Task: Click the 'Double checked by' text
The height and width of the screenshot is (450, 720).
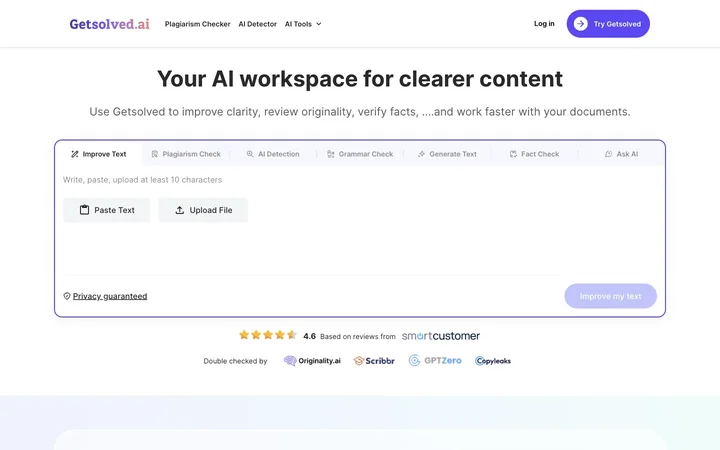Action: click(x=235, y=361)
